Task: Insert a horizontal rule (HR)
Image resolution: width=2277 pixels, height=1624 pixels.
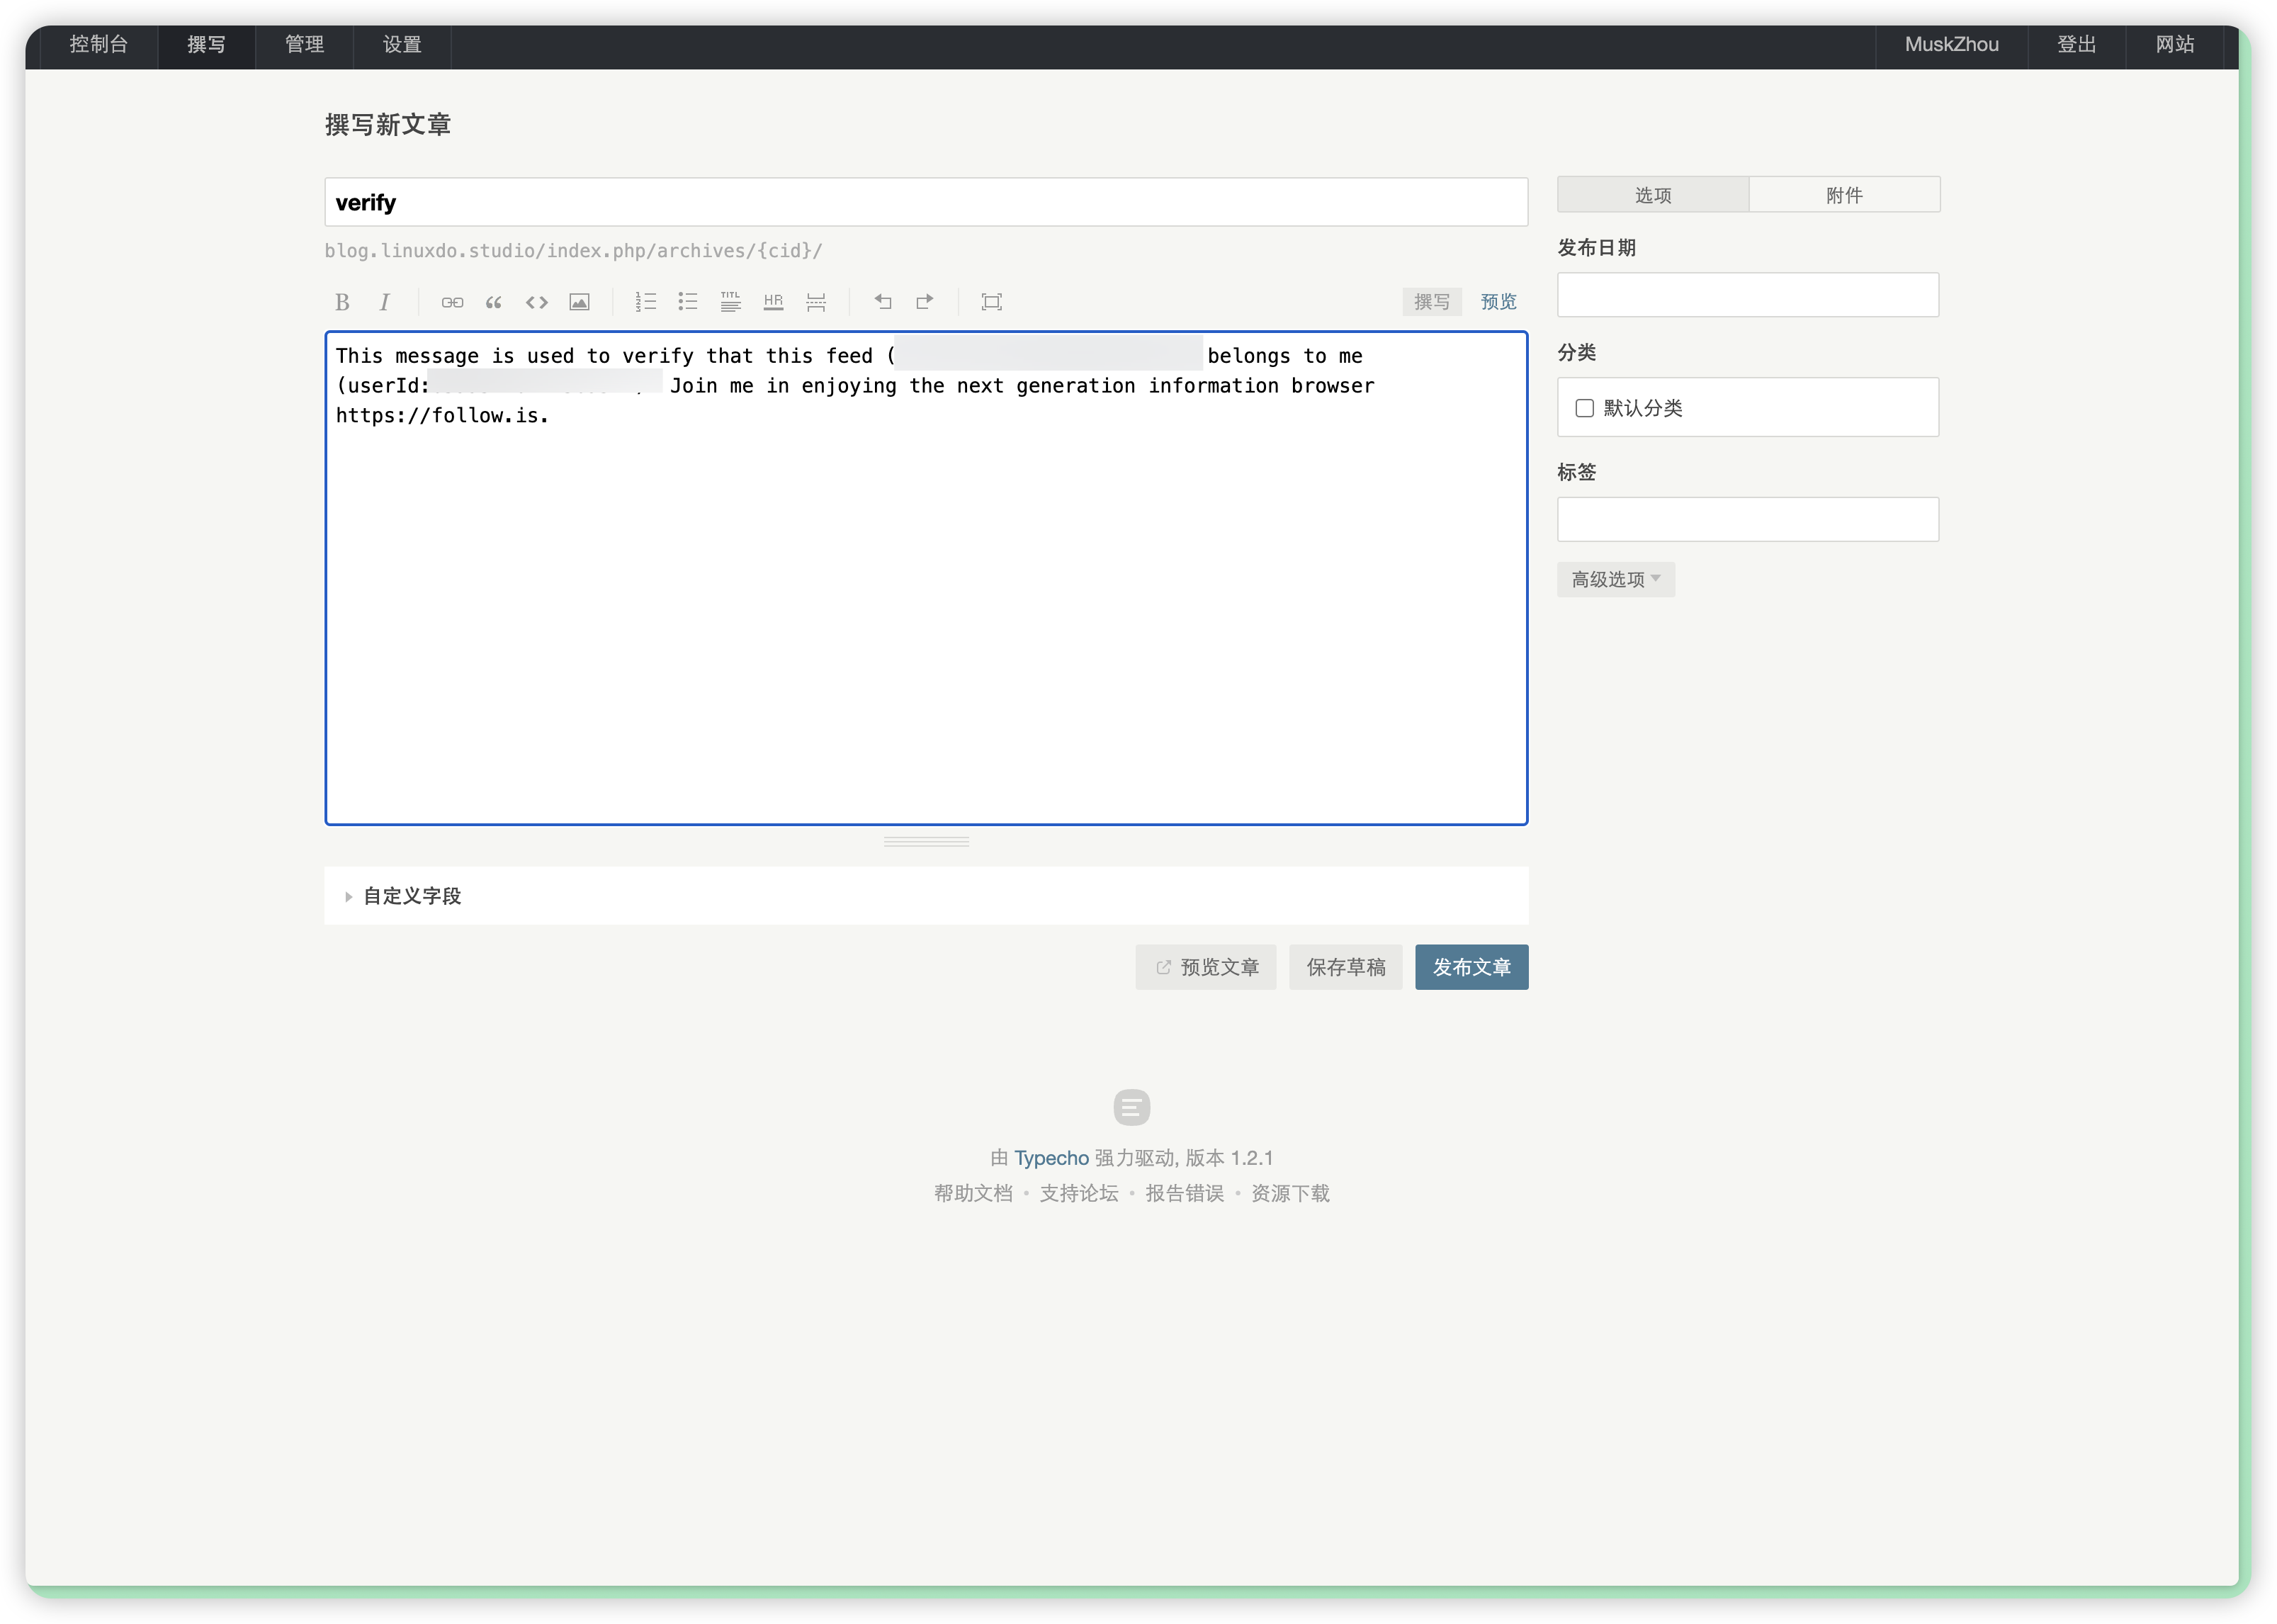Action: (773, 302)
